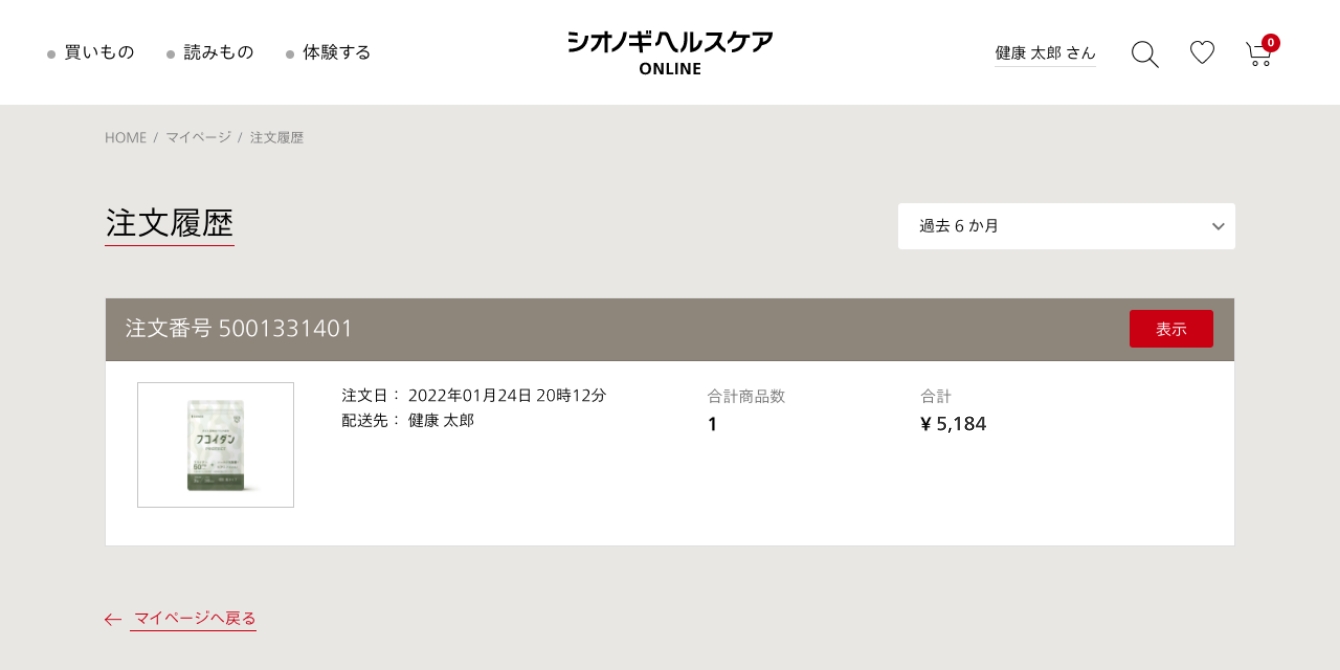Open the favorites heart icon

pos(1202,52)
